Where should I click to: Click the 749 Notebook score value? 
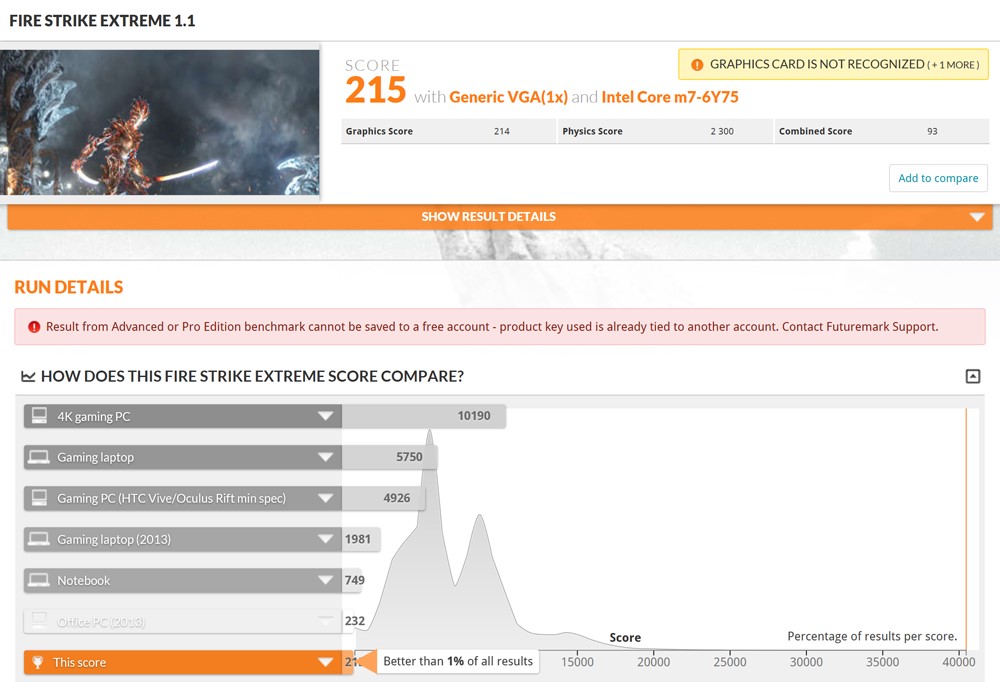[x=355, y=580]
